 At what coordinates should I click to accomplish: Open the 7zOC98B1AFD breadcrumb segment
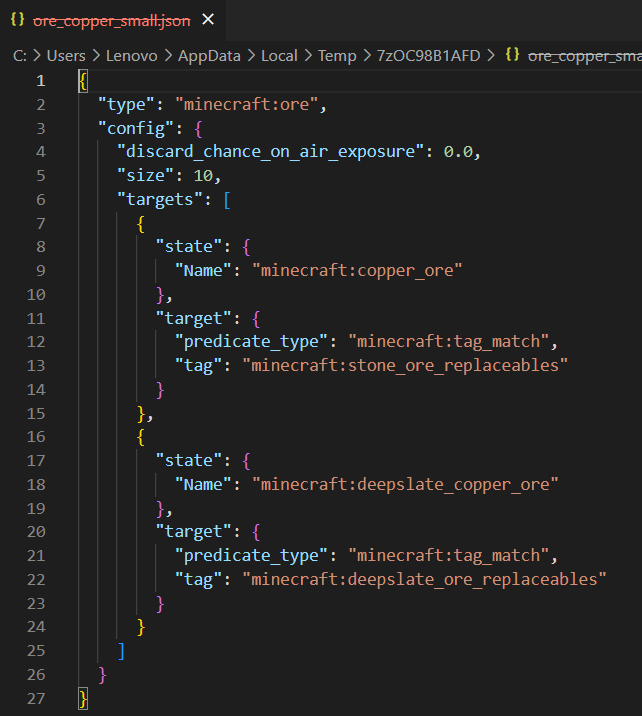pos(428,56)
